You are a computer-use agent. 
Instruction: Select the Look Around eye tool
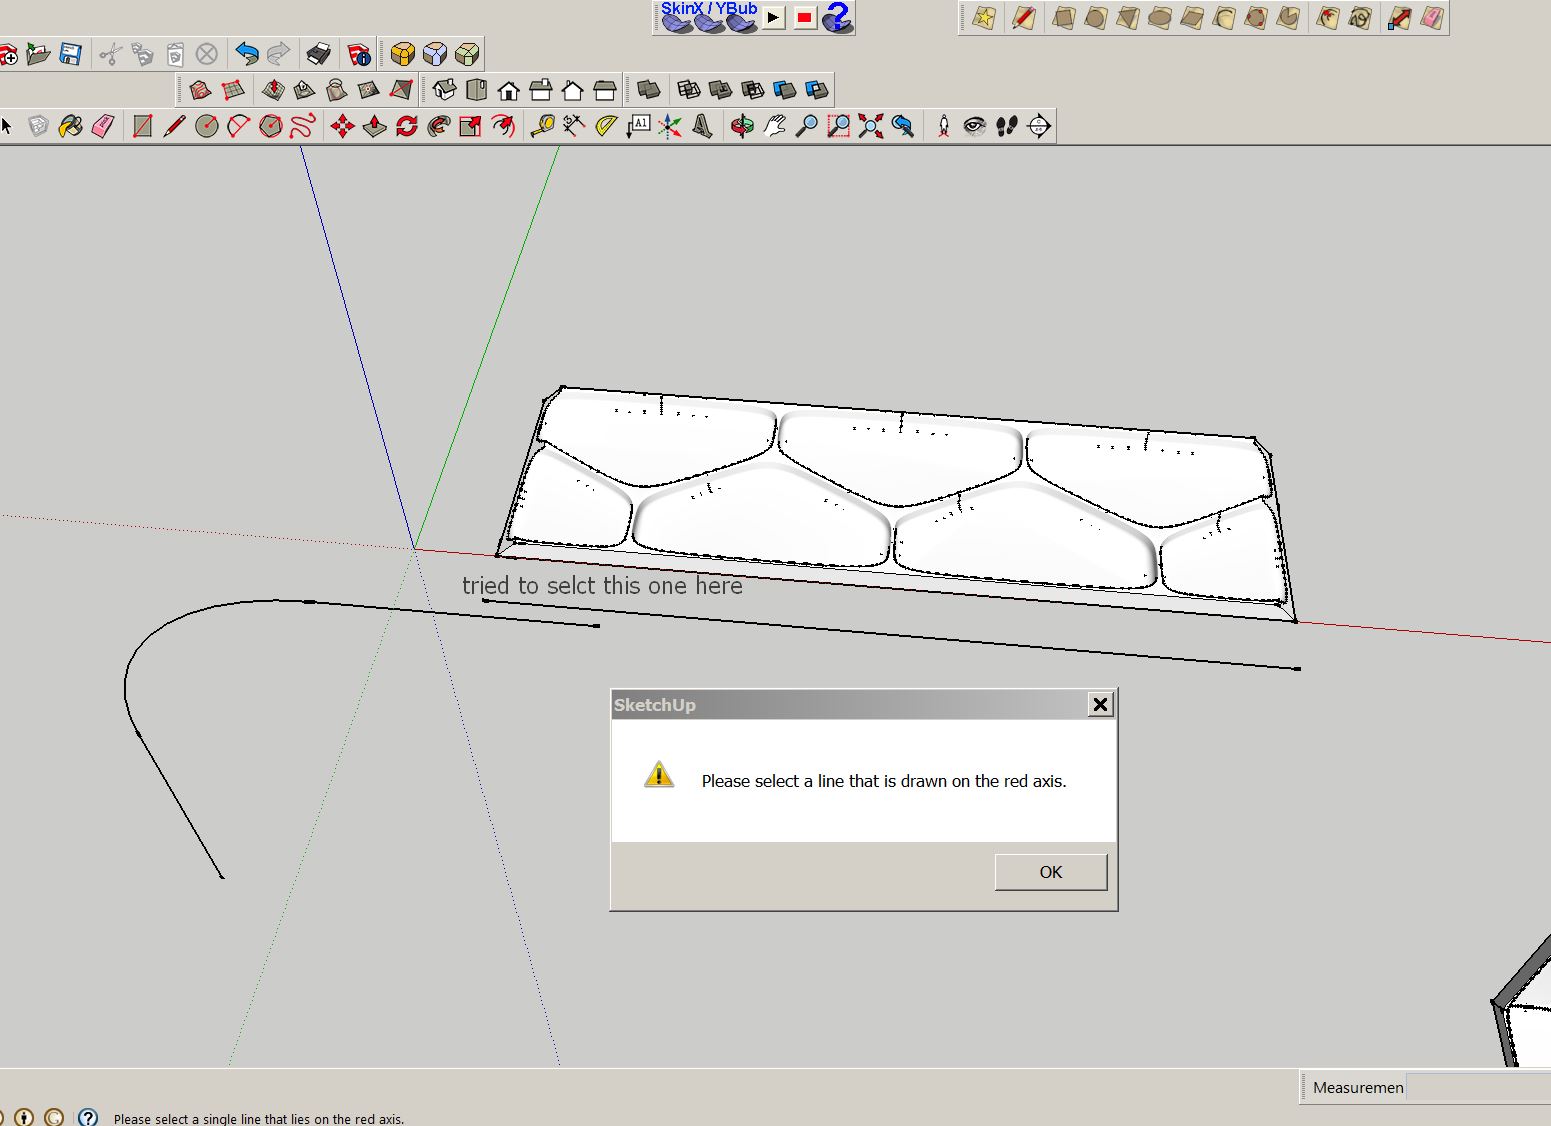click(x=975, y=126)
